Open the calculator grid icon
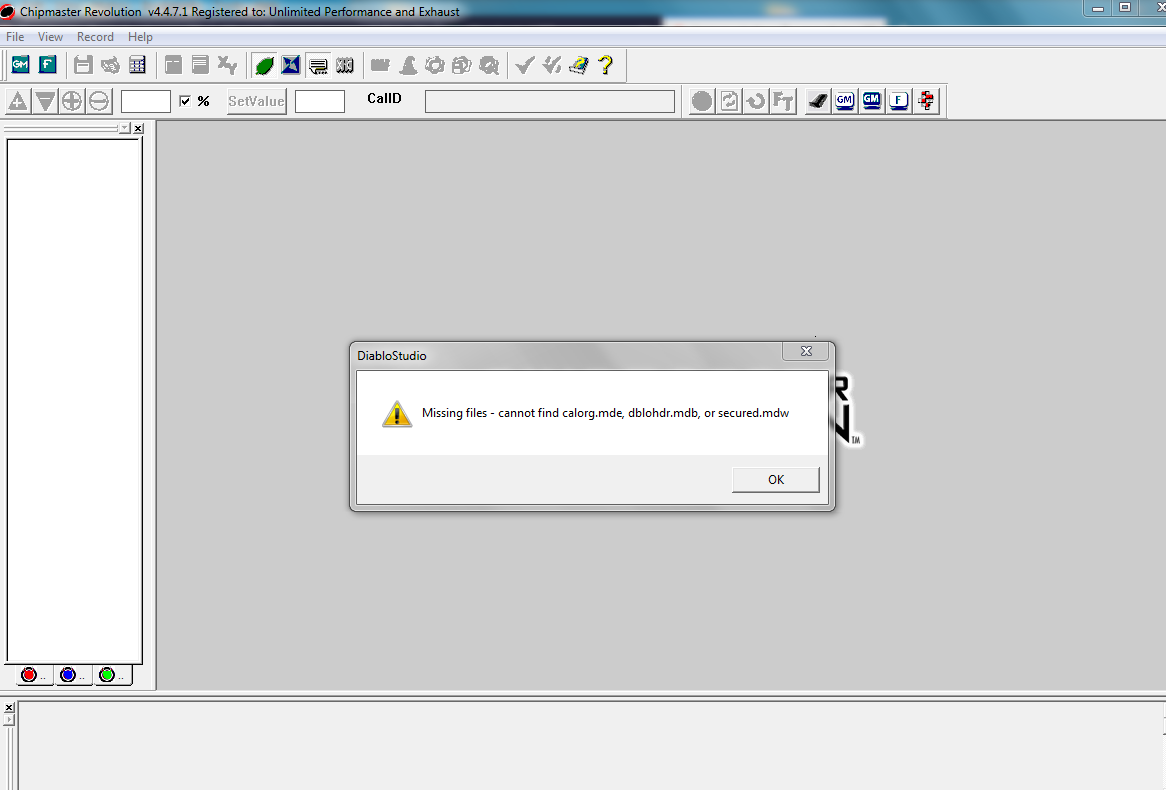This screenshot has height=790, width=1166. [138, 65]
